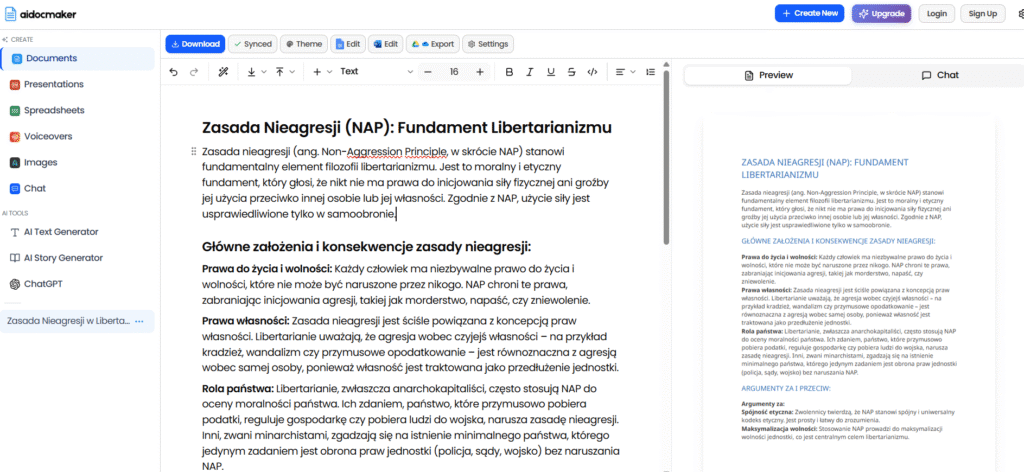Click the undo arrow icon
The image size is (1024, 472).
(173, 72)
